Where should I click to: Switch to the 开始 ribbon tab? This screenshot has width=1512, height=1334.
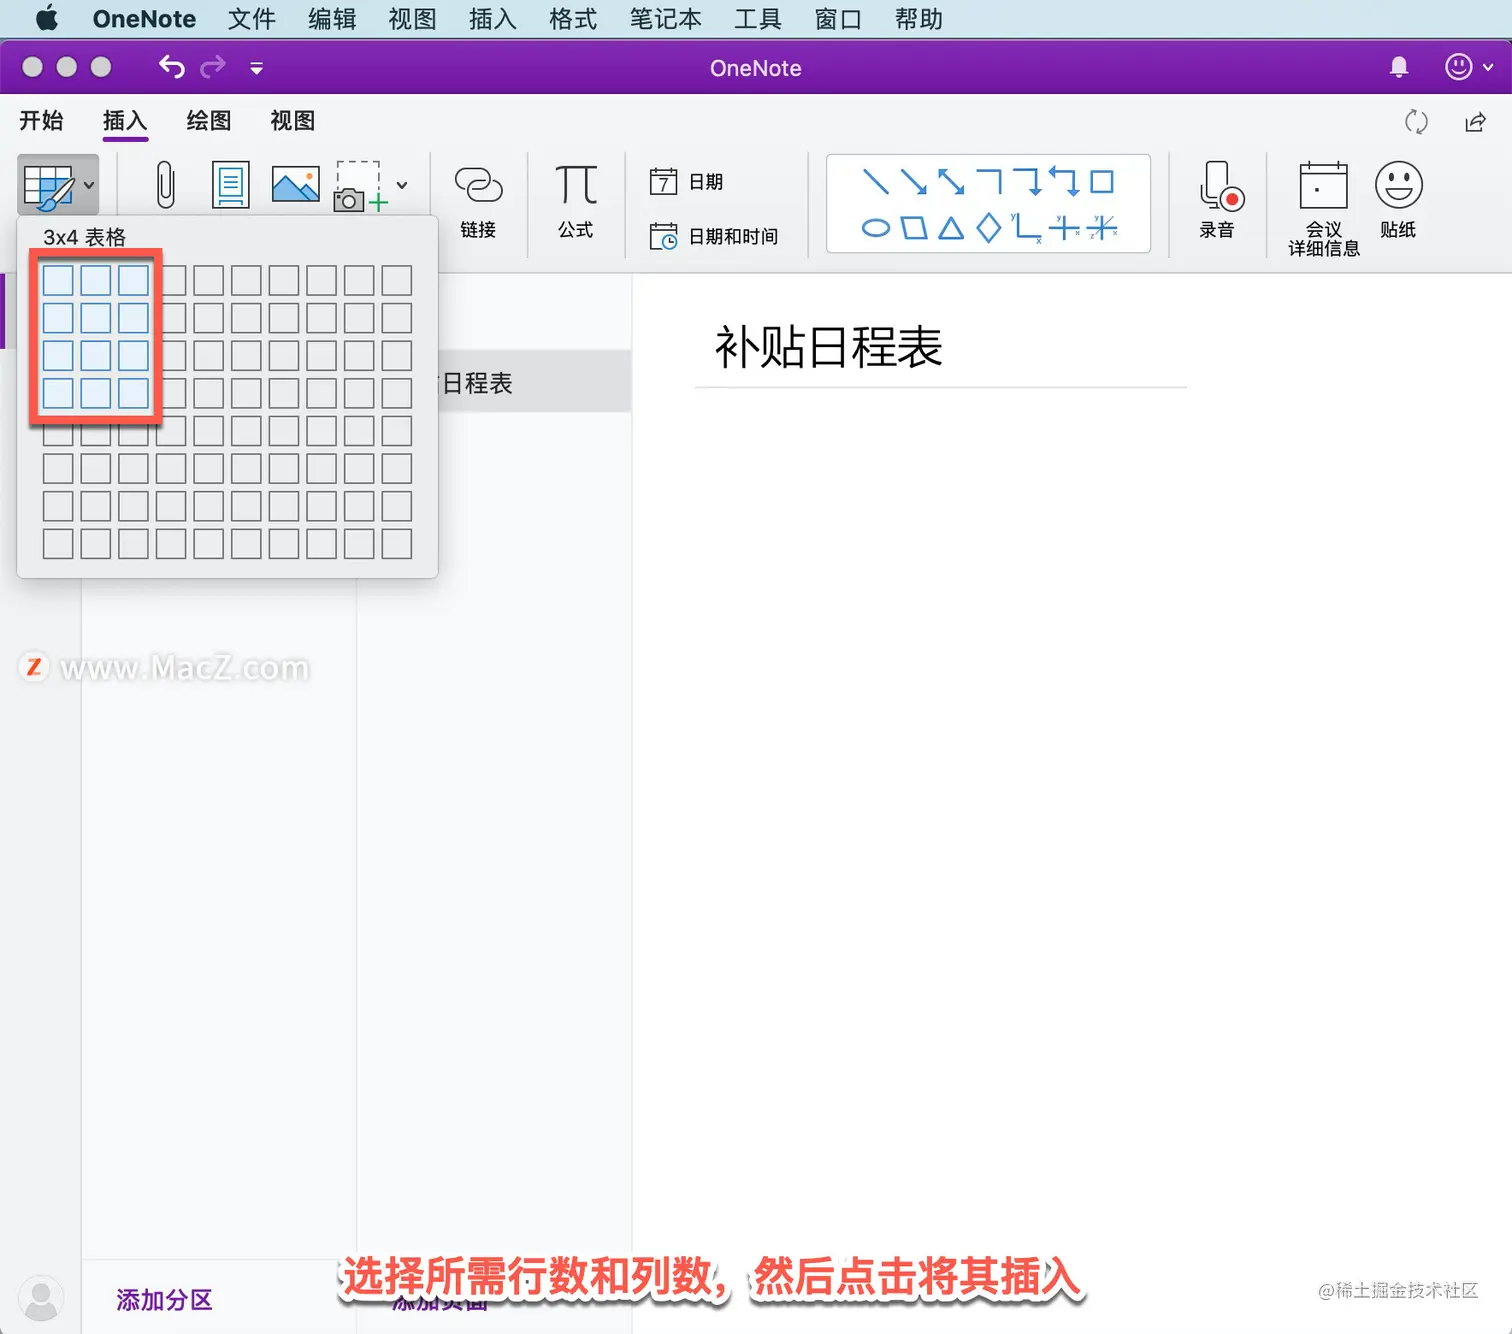[x=41, y=121]
